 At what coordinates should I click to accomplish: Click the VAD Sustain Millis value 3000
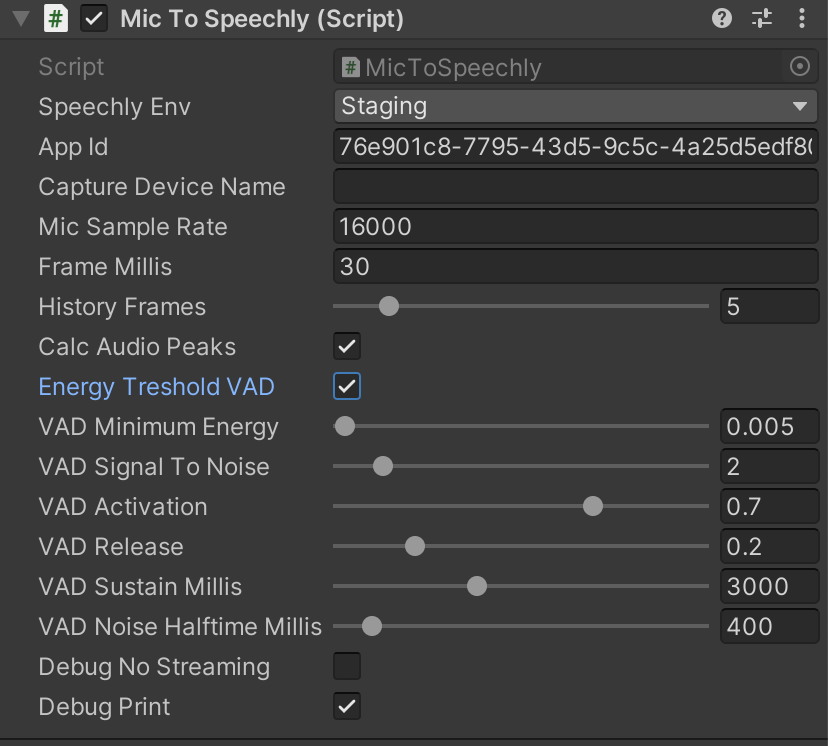(769, 586)
